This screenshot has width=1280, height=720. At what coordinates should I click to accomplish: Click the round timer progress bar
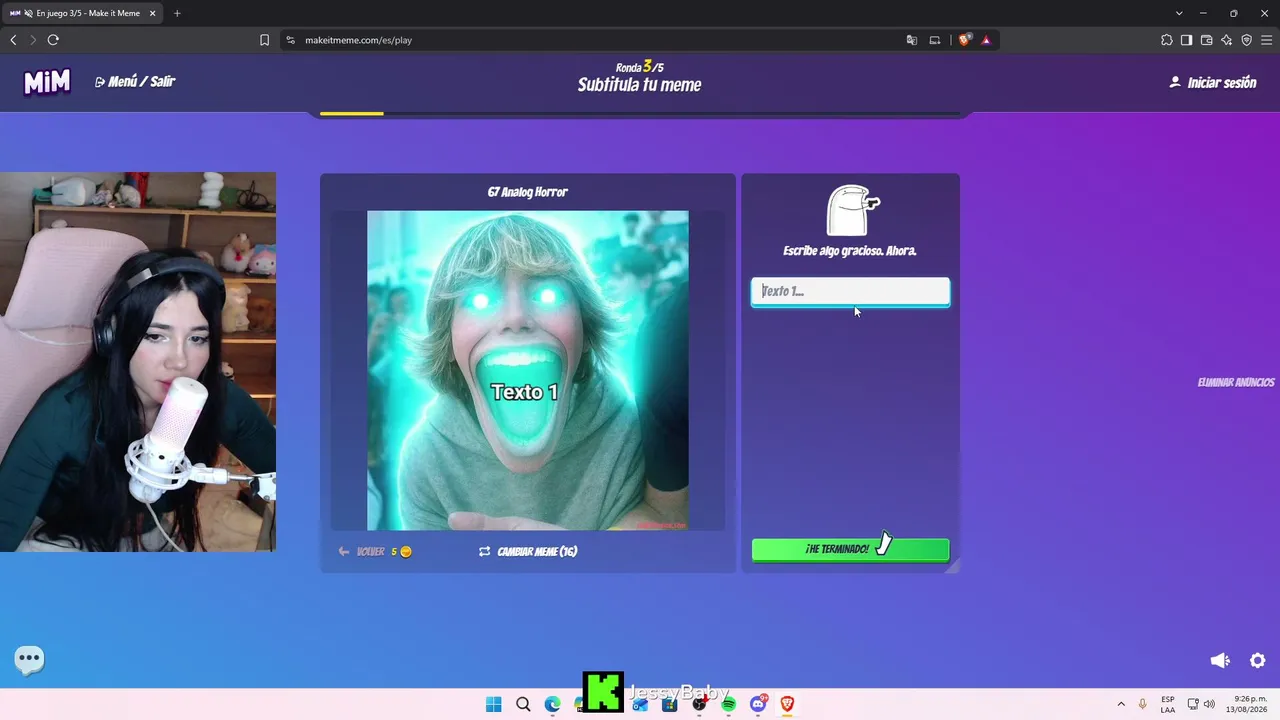point(640,113)
